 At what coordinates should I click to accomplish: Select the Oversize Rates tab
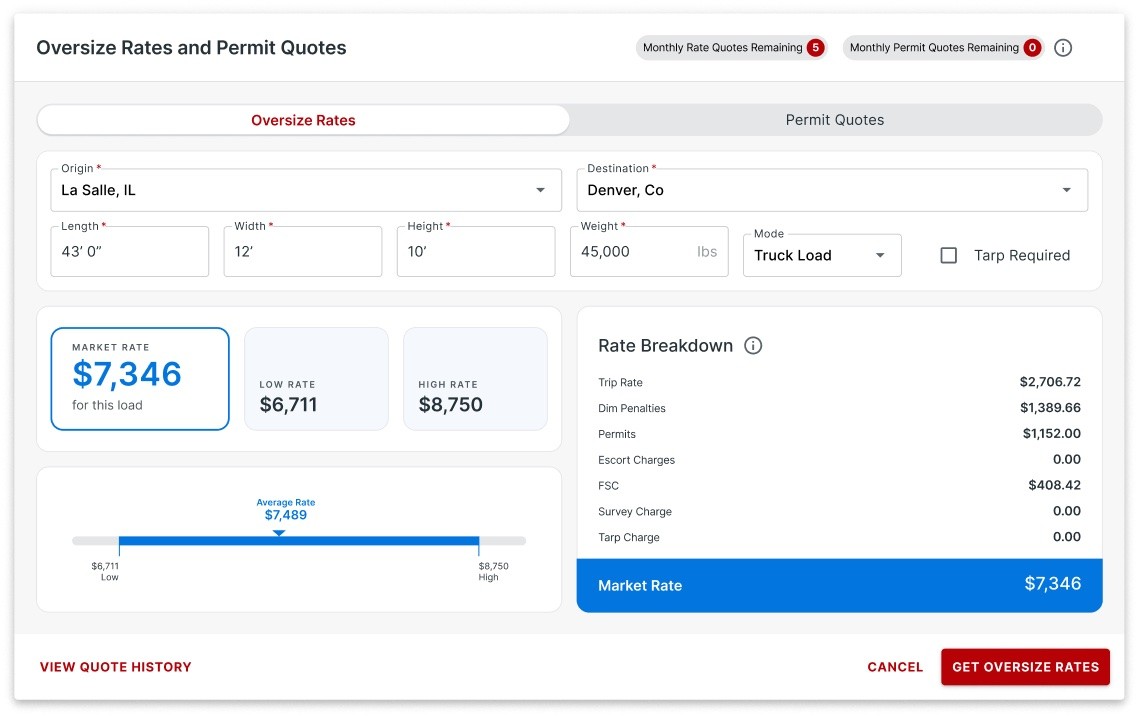pyautogui.click(x=303, y=119)
